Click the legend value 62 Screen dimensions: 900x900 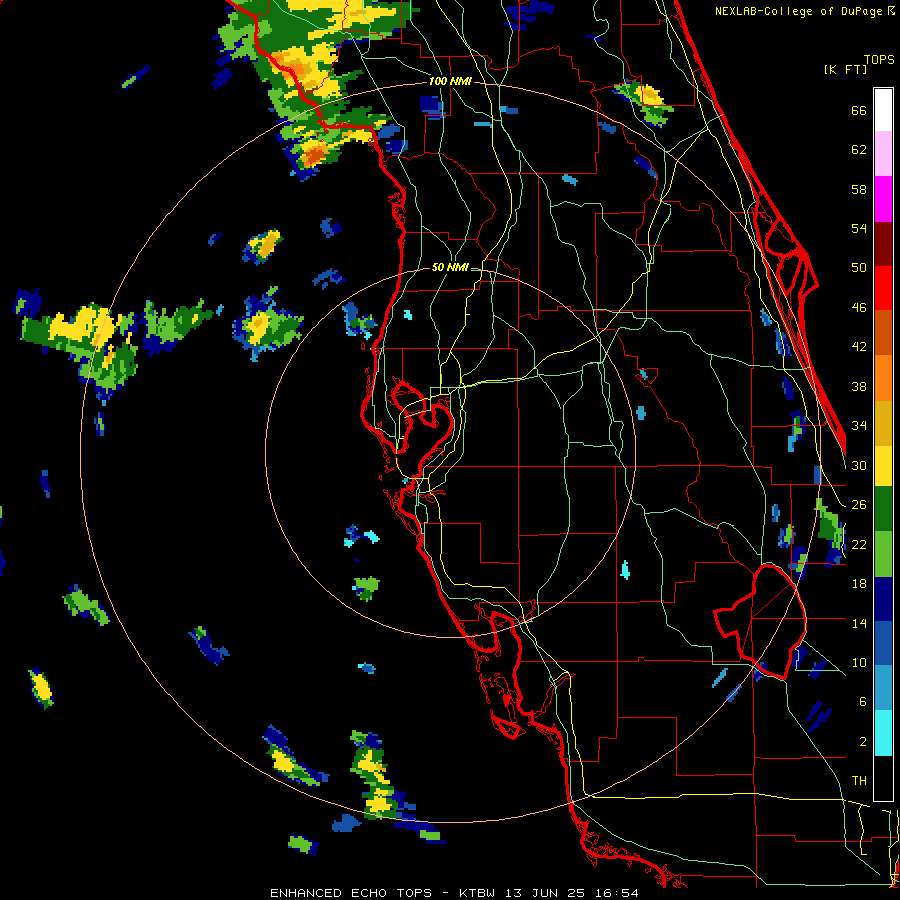tap(859, 150)
